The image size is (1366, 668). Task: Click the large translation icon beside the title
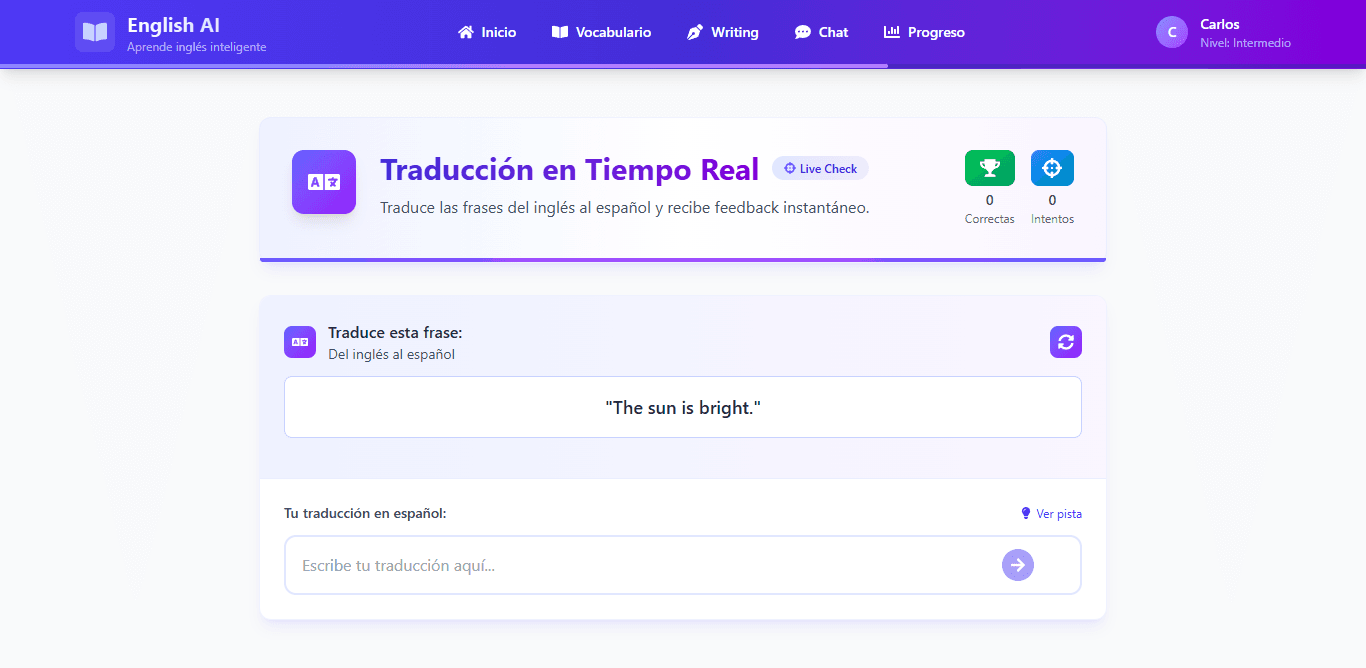(x=323, y=182)
